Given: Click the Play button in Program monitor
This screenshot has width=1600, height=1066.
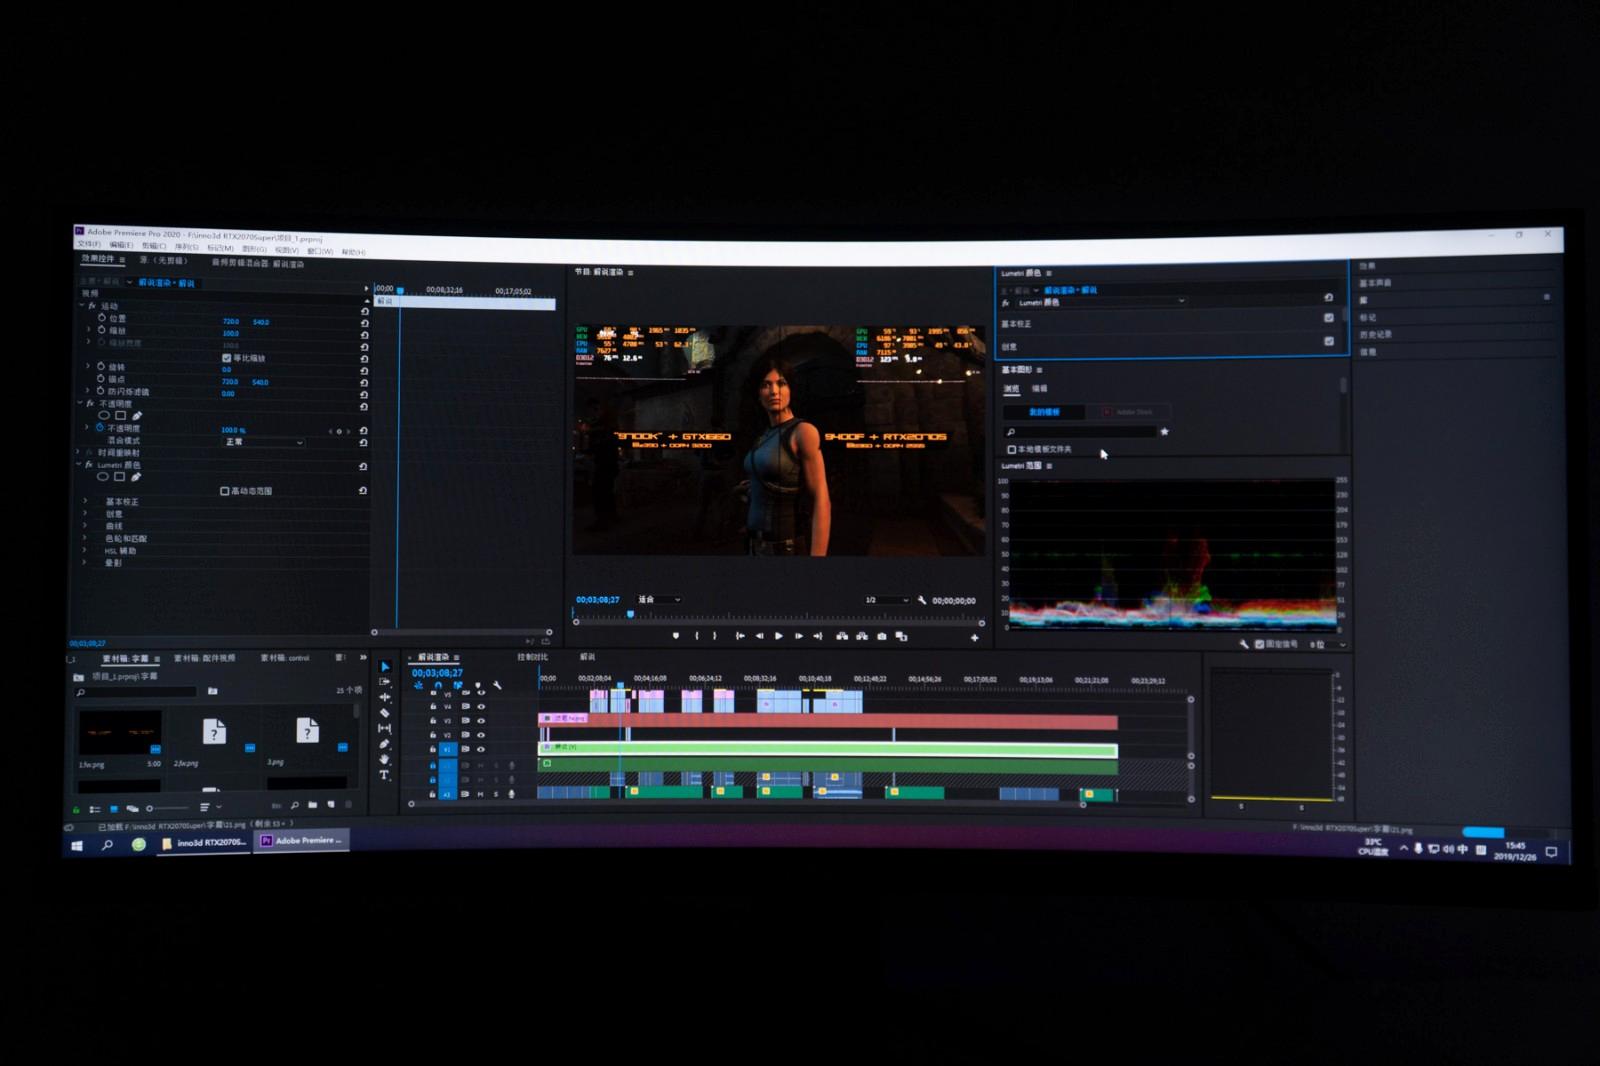Looking at the screenshot, I should coord(779,636).
